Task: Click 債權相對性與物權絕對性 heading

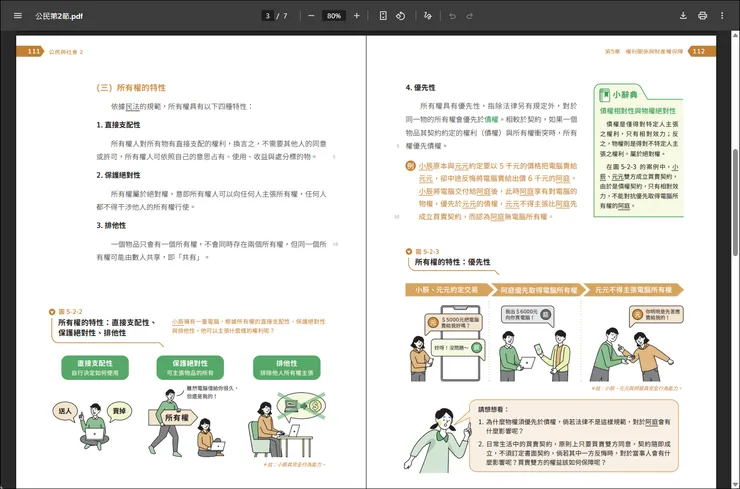Action: [x=638, y=111]
